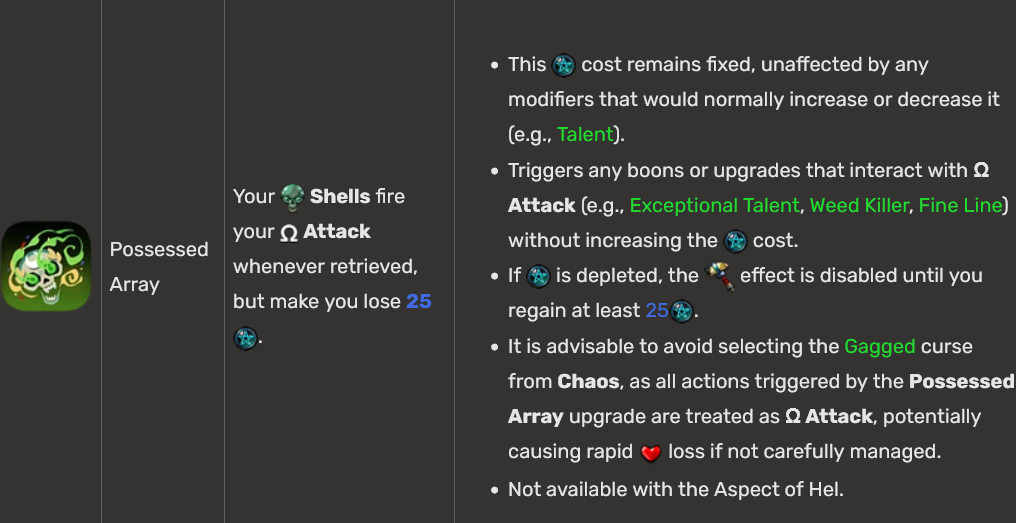Click the bold "Chaos" text
Image resolution: width=1016 pixels, height=523 pixels.
click(x=588, y=382)
